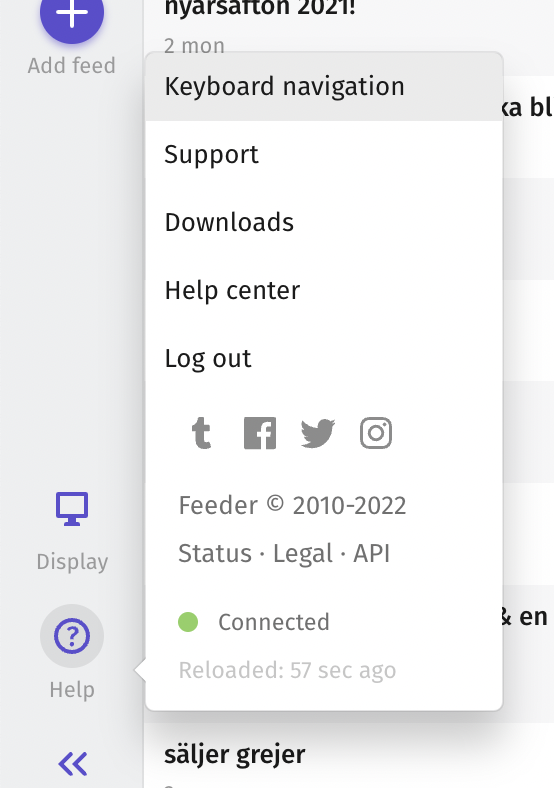Collapse the sidebar with double chevron
This screenshot has width=554, height=788.
[73, 764]
